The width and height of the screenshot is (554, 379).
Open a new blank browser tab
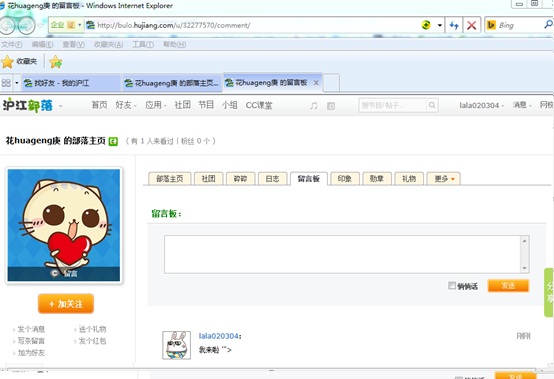pyautogui.click(x=331, y=83)
